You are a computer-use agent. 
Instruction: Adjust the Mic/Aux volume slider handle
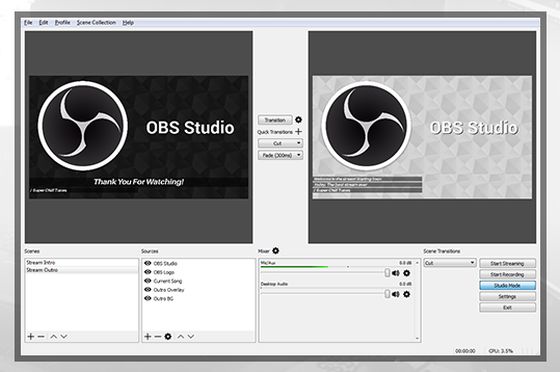point(387,273)
